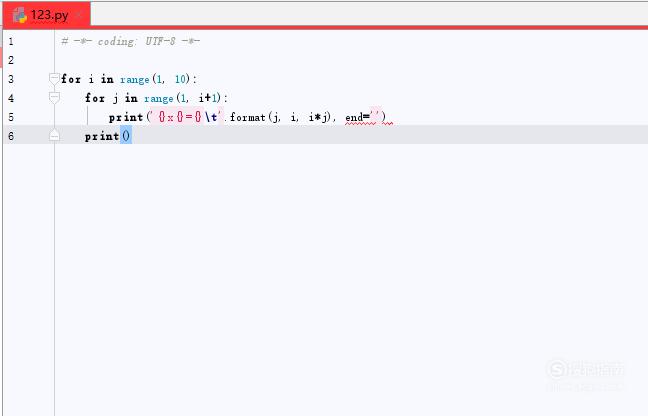
Task: Click line number 5 in the gutter
Action: coord(11,117)
